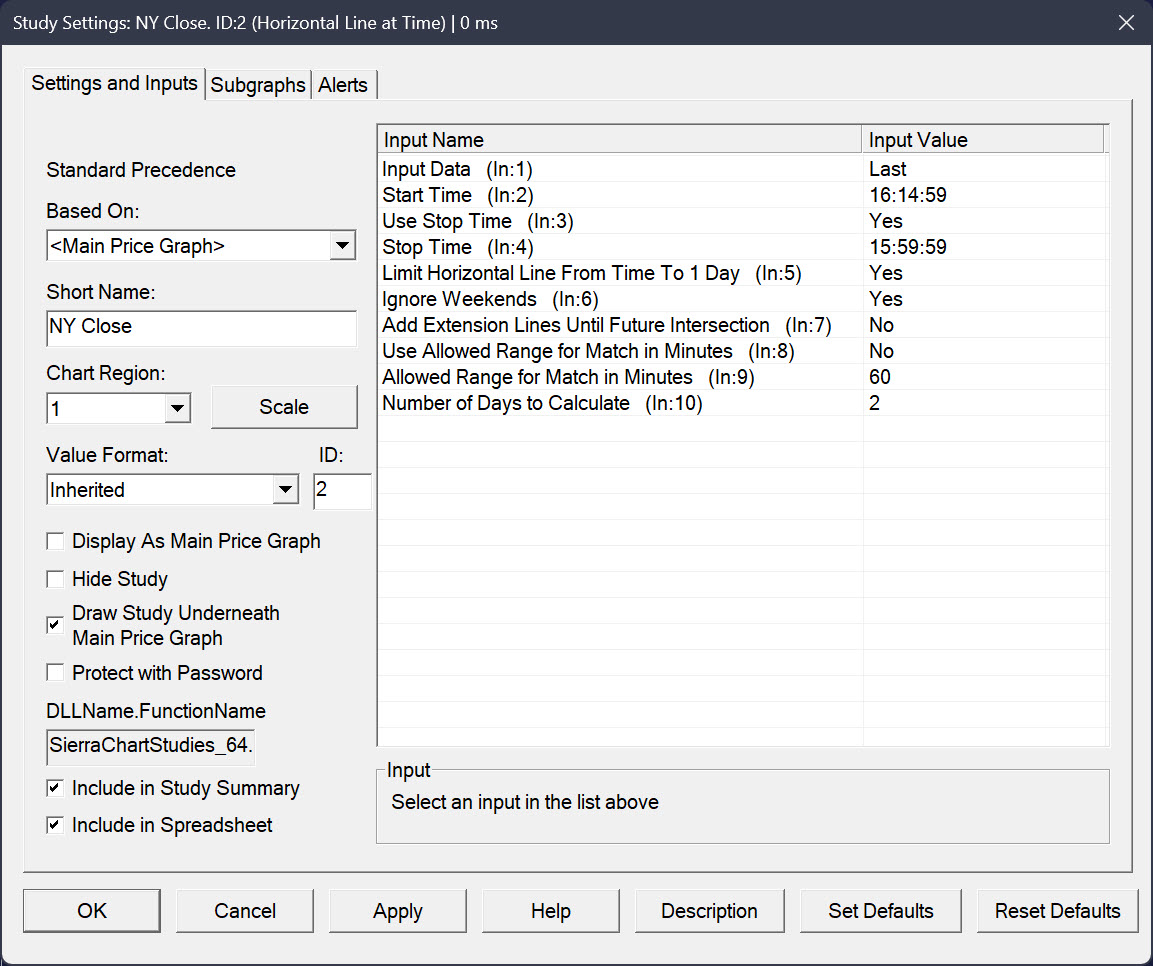The image size is (1153, 966).
Task: Open the Chart Region dropdown
Action: tap(177, 408)
